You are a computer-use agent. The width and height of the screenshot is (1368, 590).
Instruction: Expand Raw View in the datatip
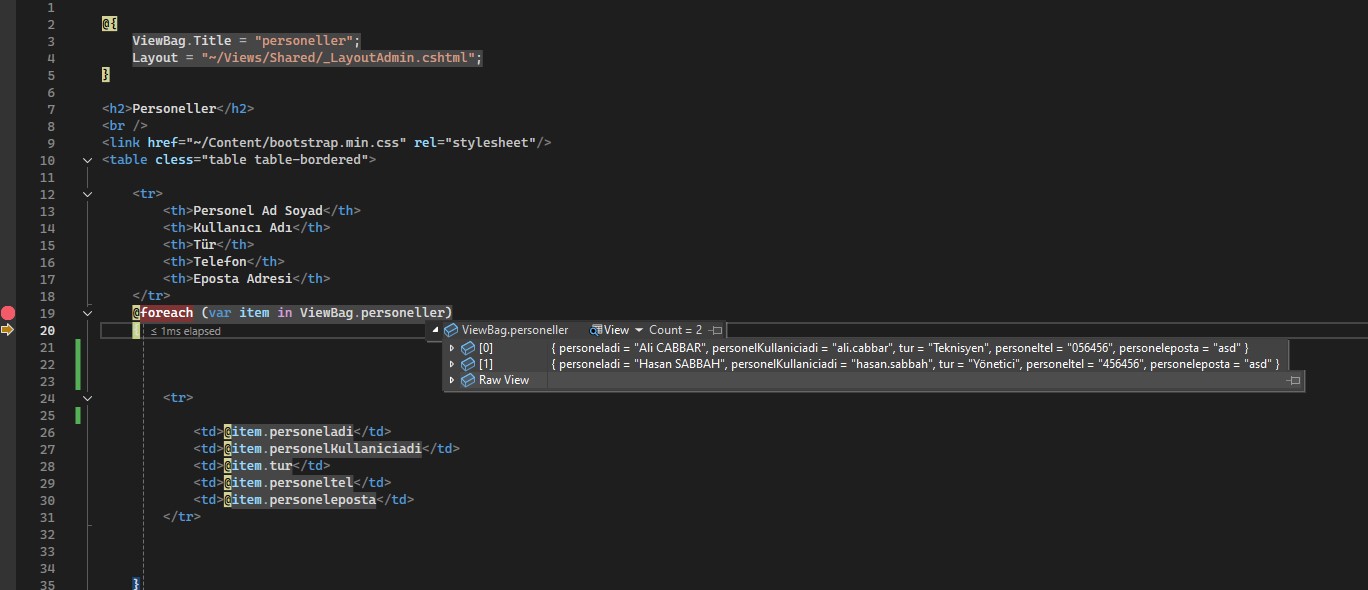pyautogui.click(x=452, y=380)
